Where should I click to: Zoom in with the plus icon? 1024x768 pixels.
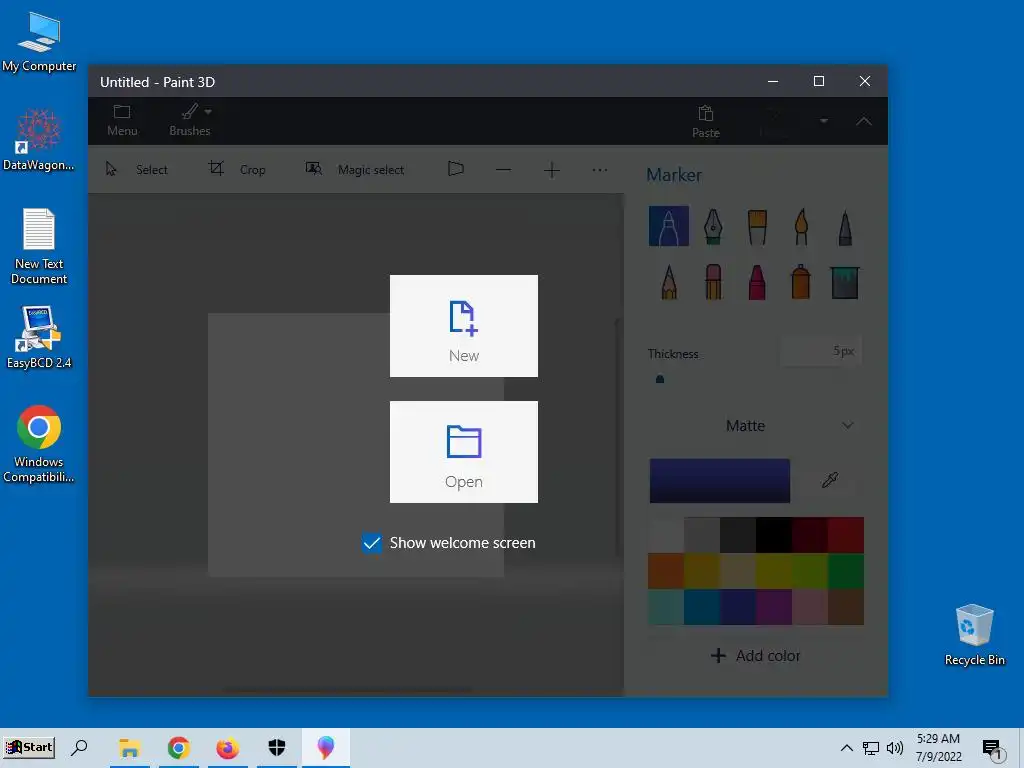552,170
